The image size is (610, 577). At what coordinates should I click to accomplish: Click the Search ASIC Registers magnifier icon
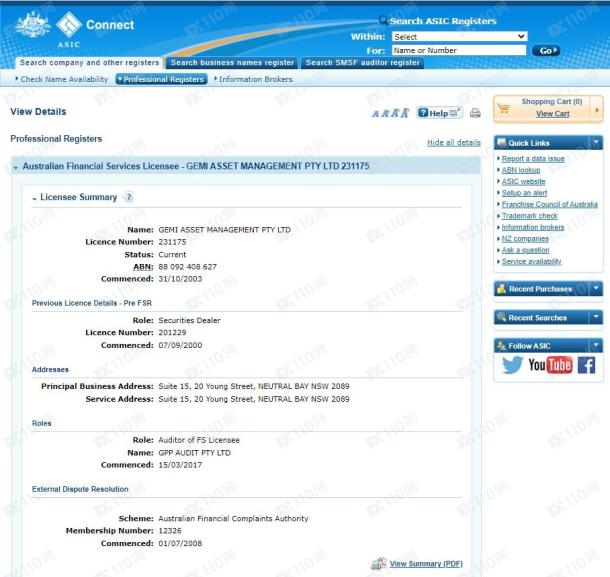383,20
